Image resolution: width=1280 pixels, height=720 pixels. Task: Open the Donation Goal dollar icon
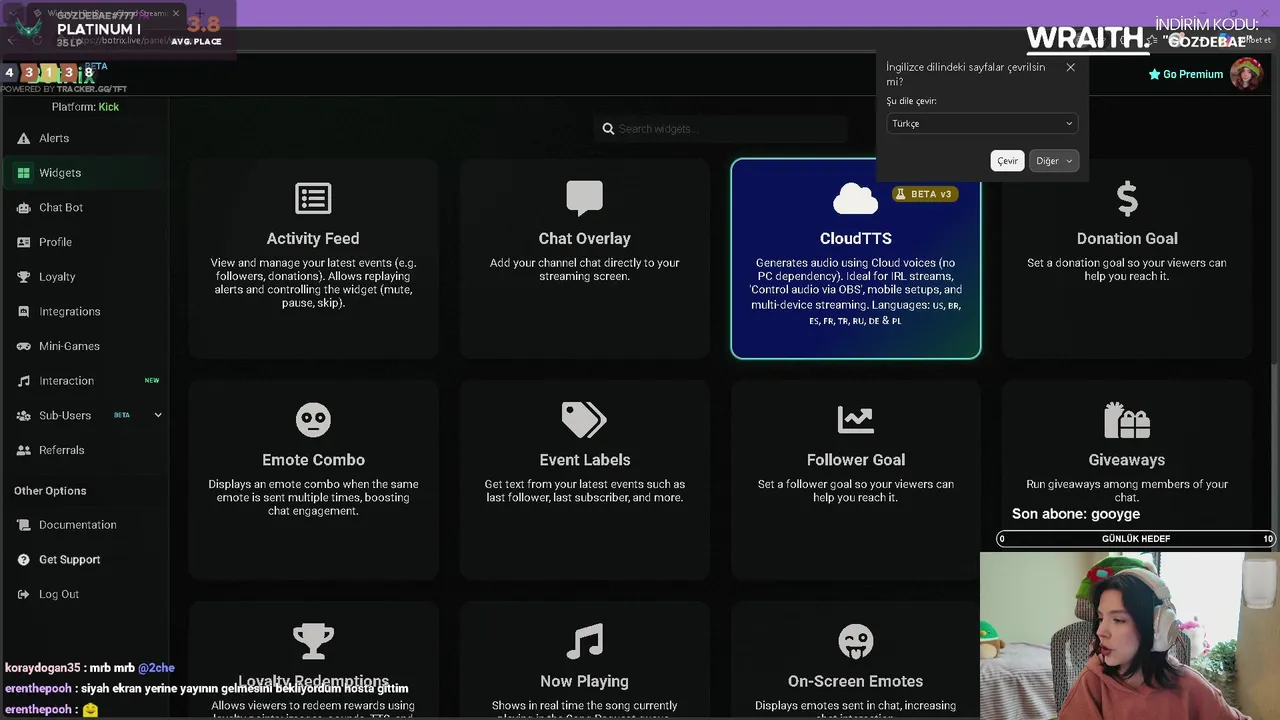1127,199
